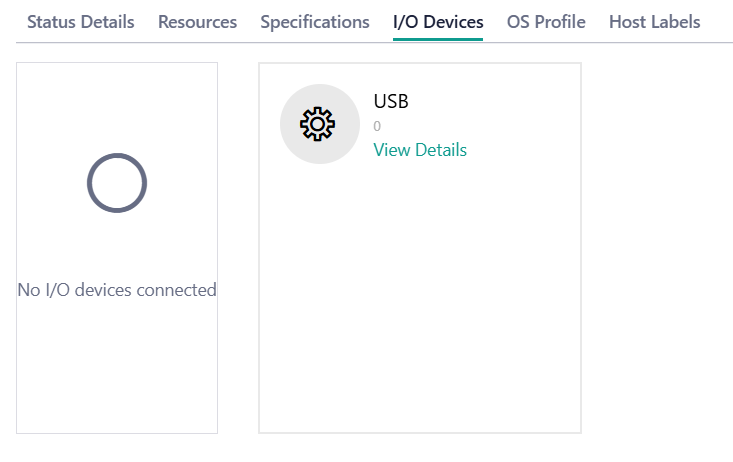Click the teal underline beneath I/O Devices
733x462 pixels.
pos(438,39)
